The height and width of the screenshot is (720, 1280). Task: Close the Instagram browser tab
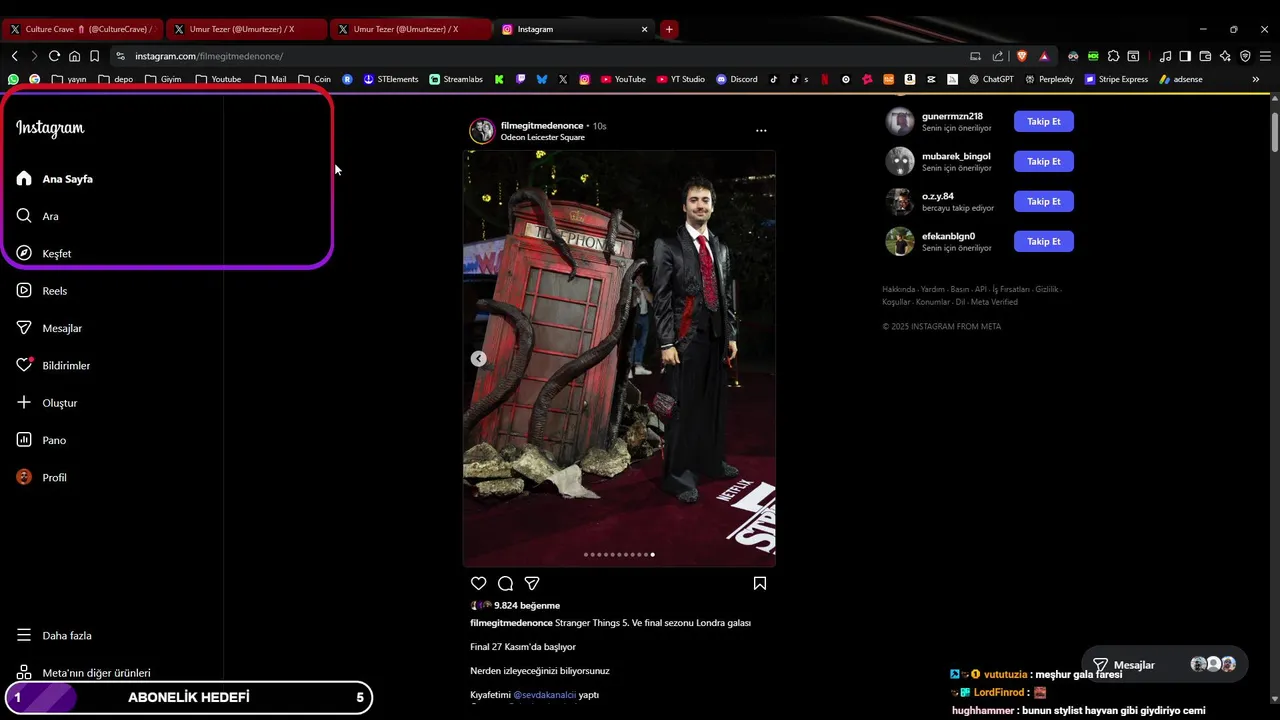pos(645,29)
